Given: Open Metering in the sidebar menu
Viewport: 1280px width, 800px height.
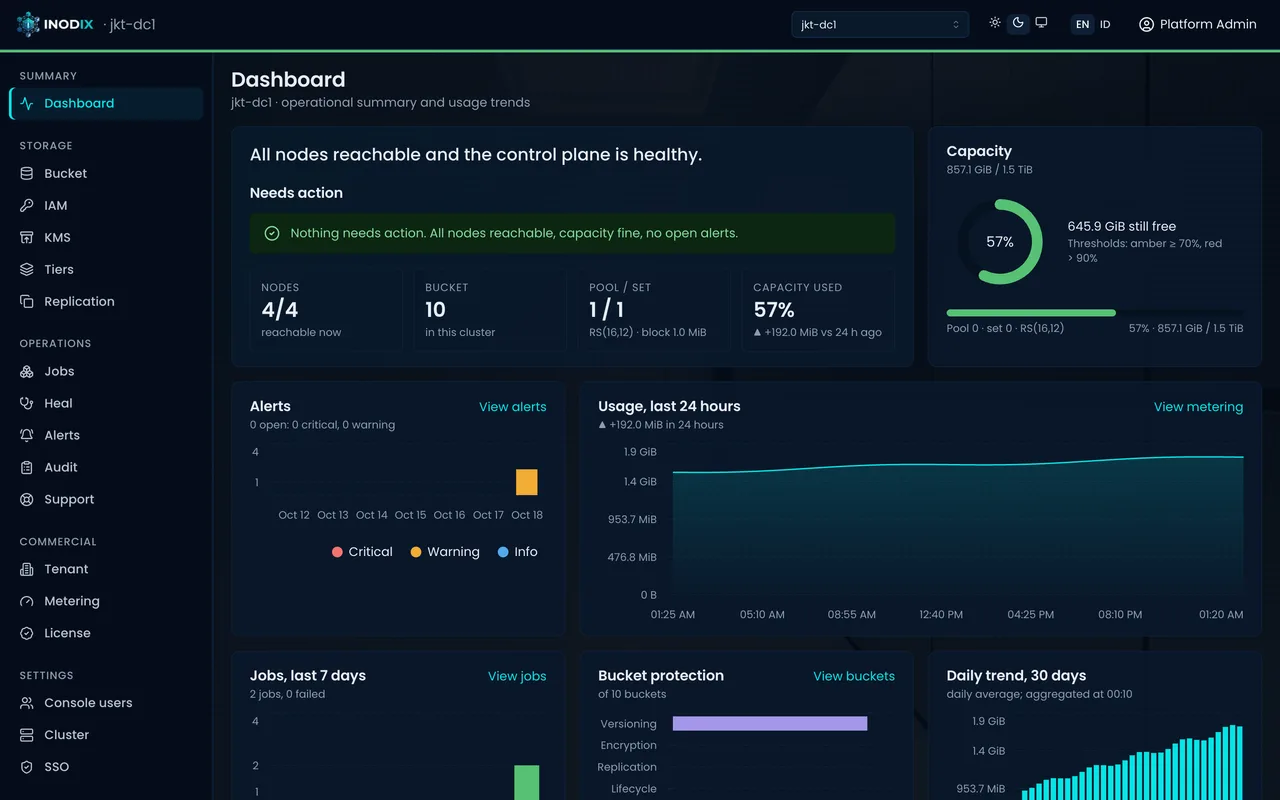Looking at the screenshot, I should click(x=106, y=601).
